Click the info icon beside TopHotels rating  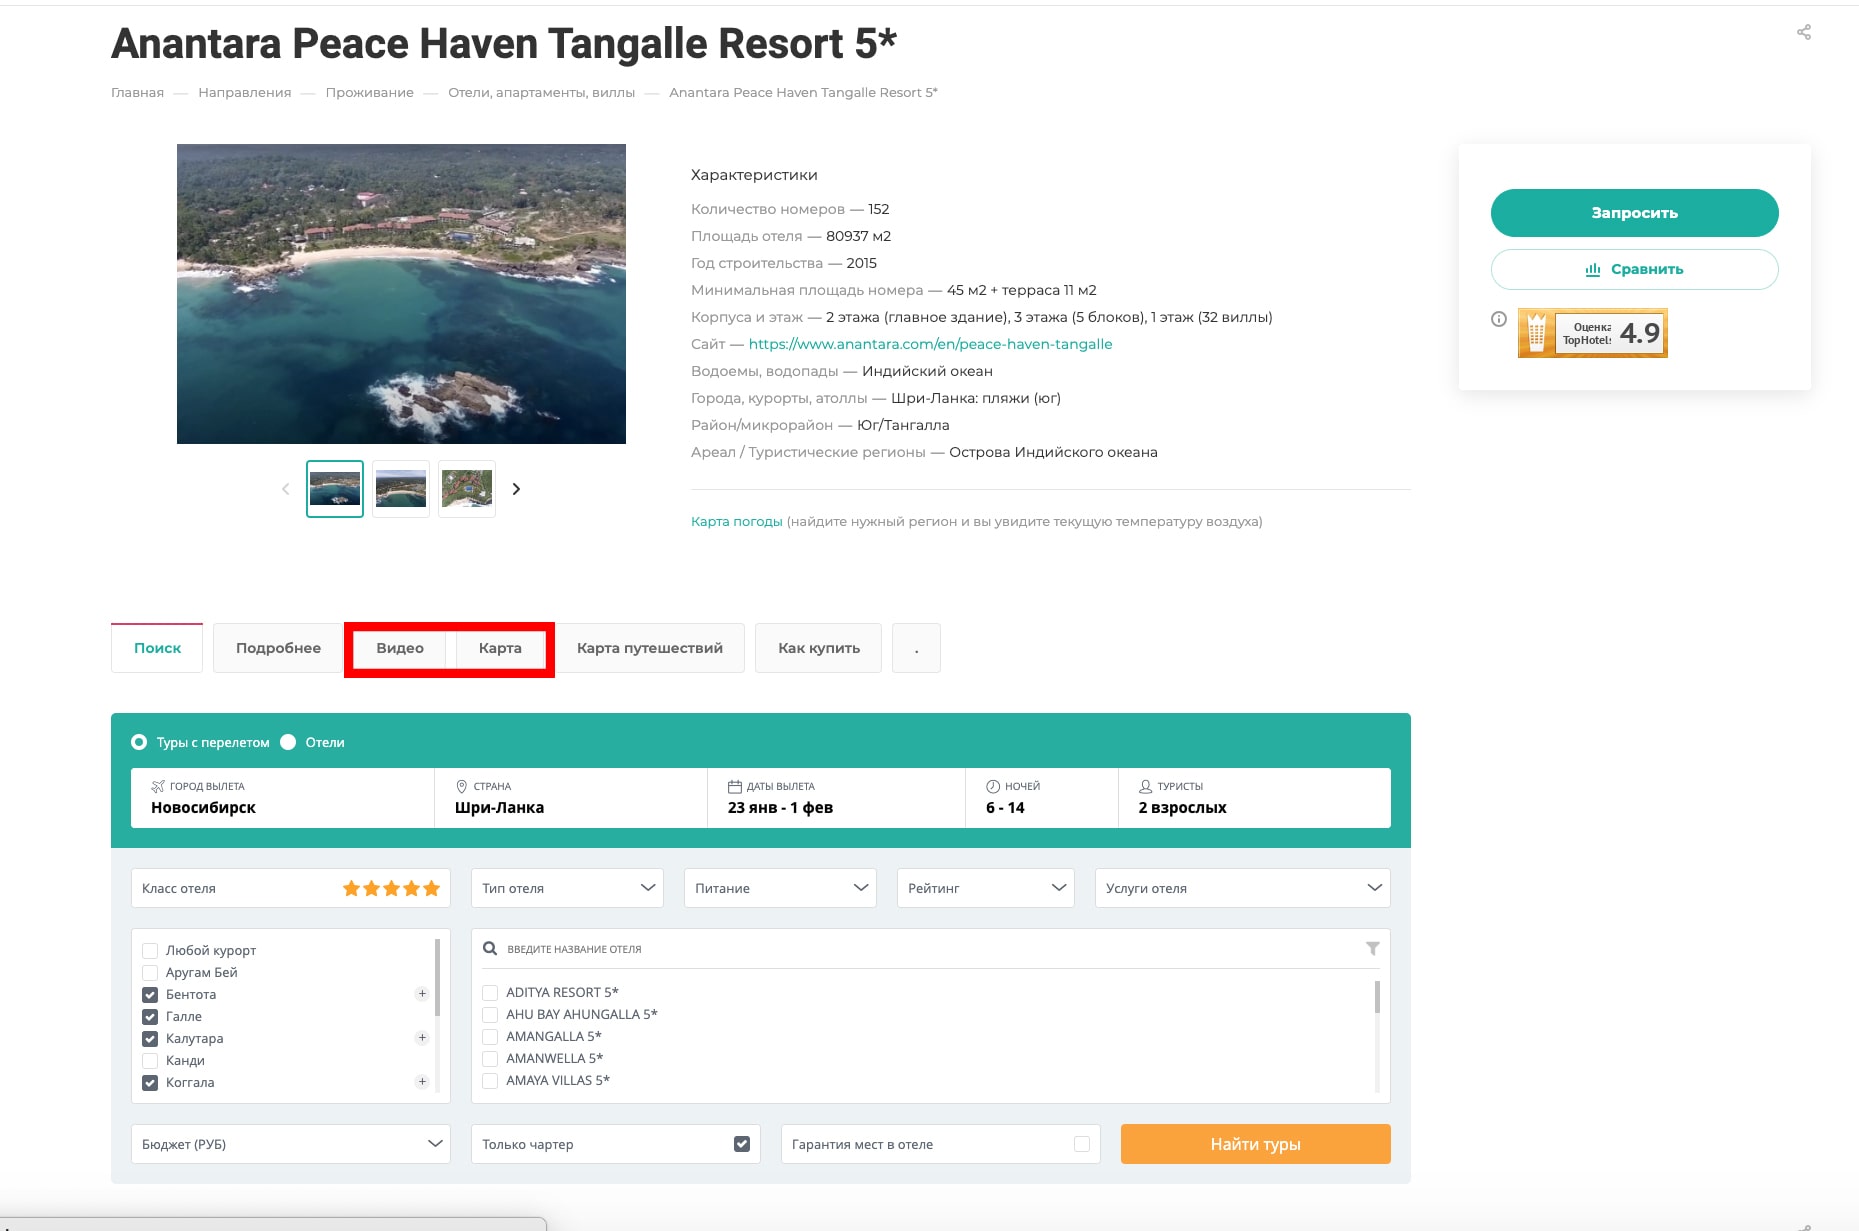pos(1498,319)
